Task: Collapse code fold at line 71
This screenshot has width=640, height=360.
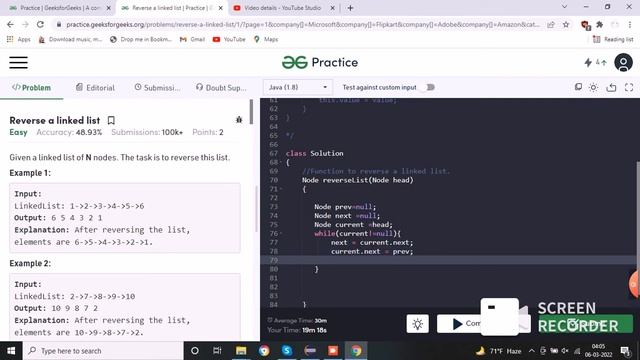Action: pyautogui.click(x=281, y=189)
